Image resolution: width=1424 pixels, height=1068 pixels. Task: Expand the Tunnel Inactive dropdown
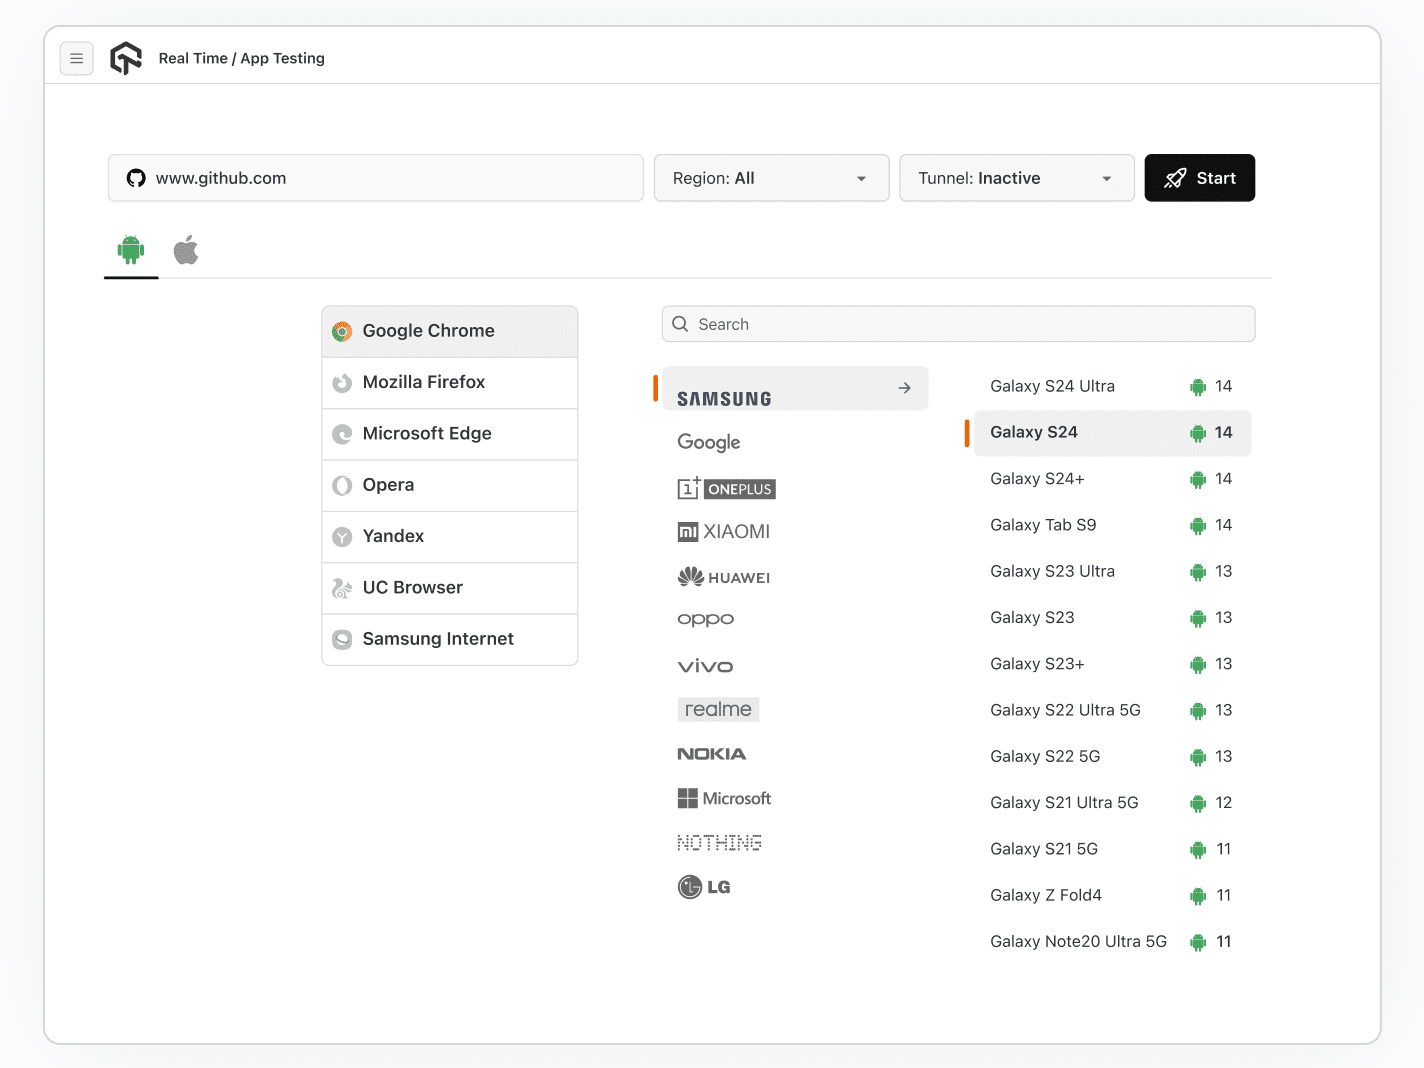(1016, 178)
